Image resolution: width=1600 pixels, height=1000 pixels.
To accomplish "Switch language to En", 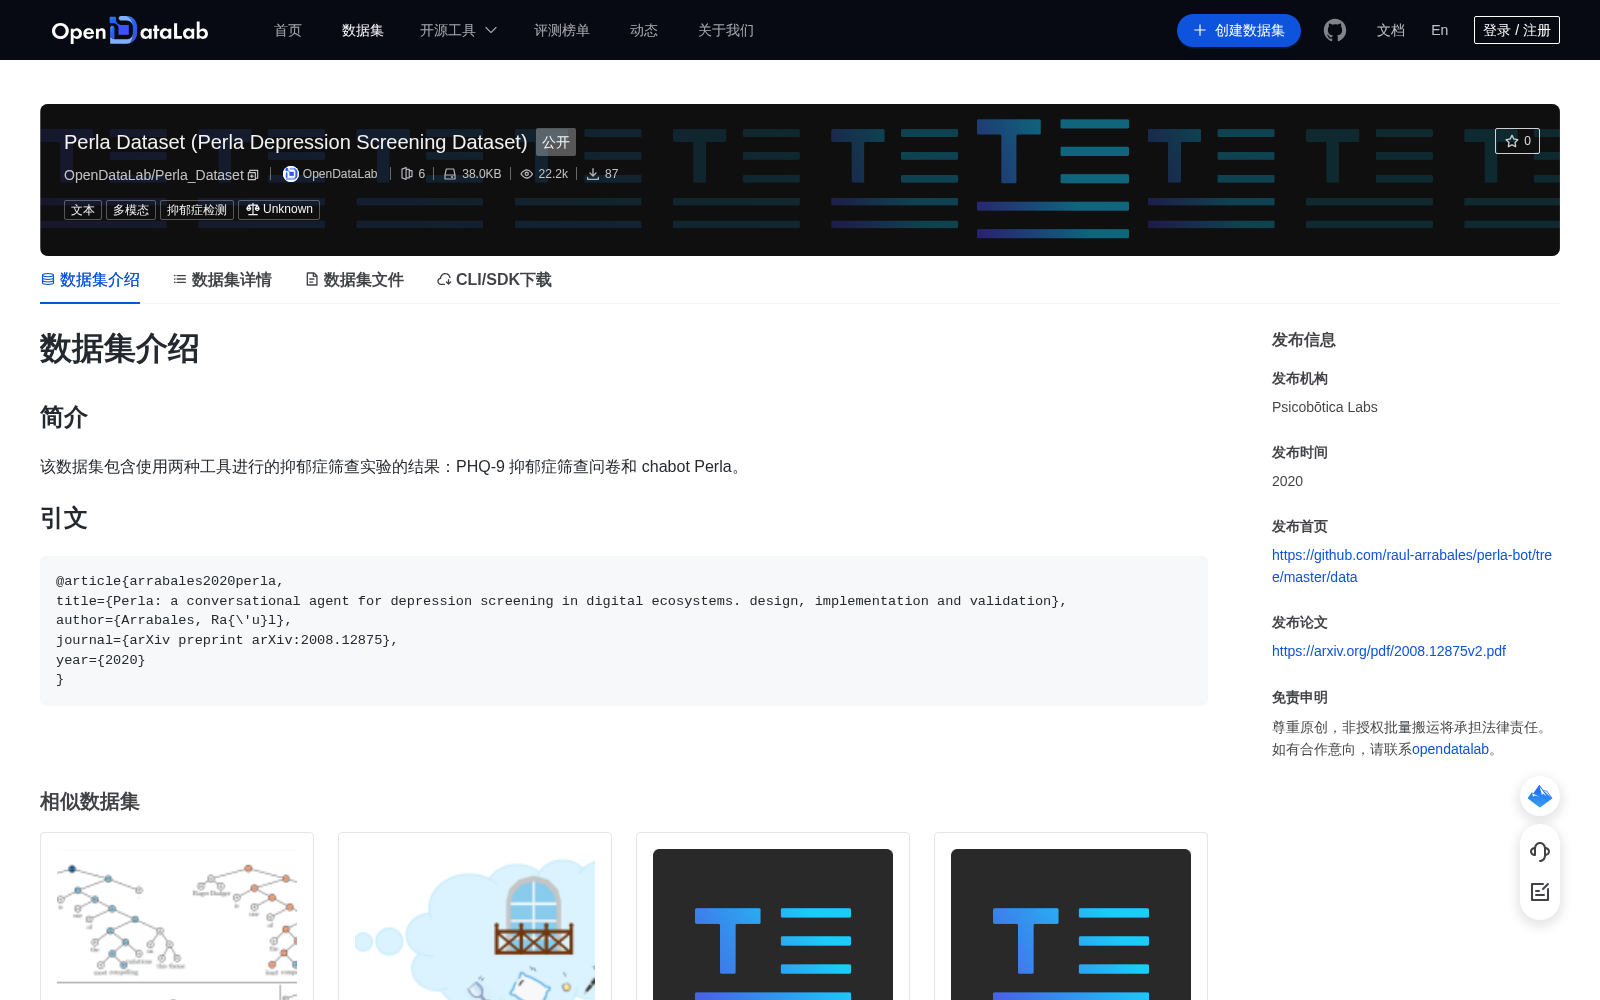I will pyautogui.click(x=1440, y=30).
